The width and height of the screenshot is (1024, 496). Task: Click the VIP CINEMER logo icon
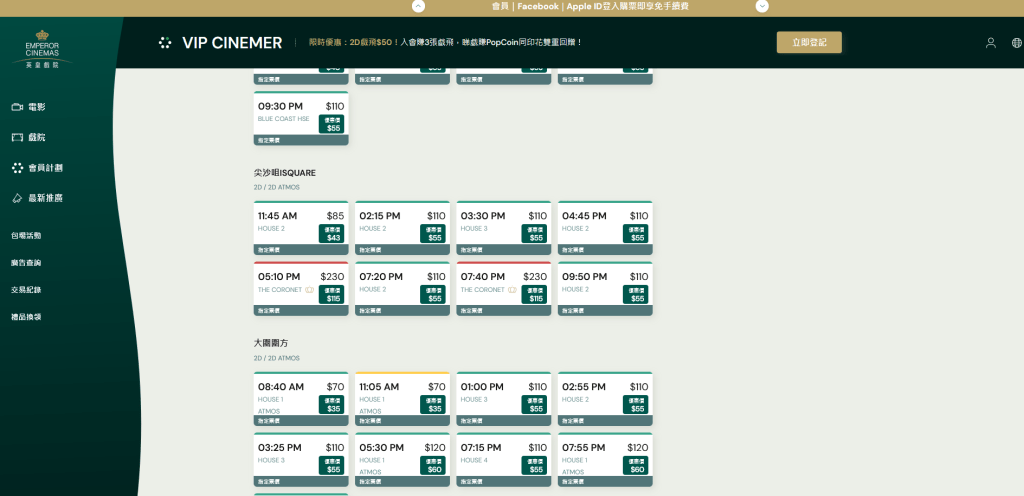click(165, 43)
